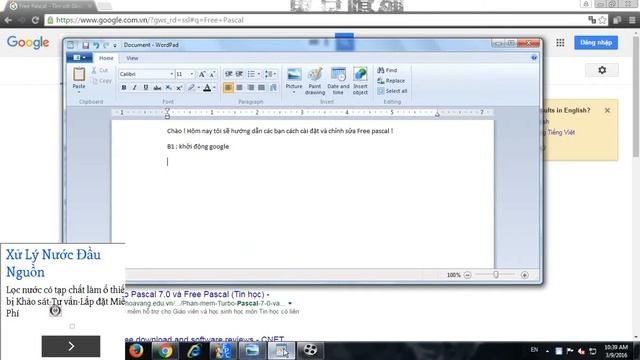The width and height of the screenshot is (640, 360).
Task: Dismiss the English results notice
Action: coord(607,110)
